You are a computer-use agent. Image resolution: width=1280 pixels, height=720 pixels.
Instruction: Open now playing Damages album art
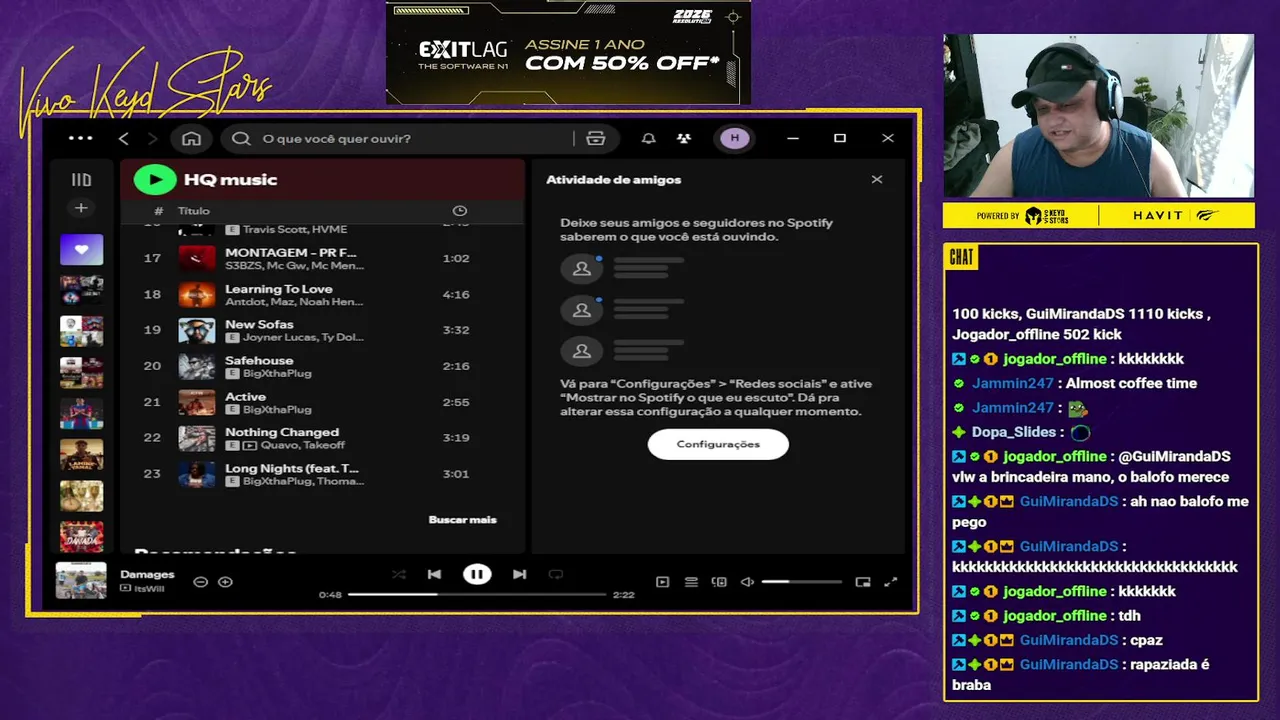[81, 581]
